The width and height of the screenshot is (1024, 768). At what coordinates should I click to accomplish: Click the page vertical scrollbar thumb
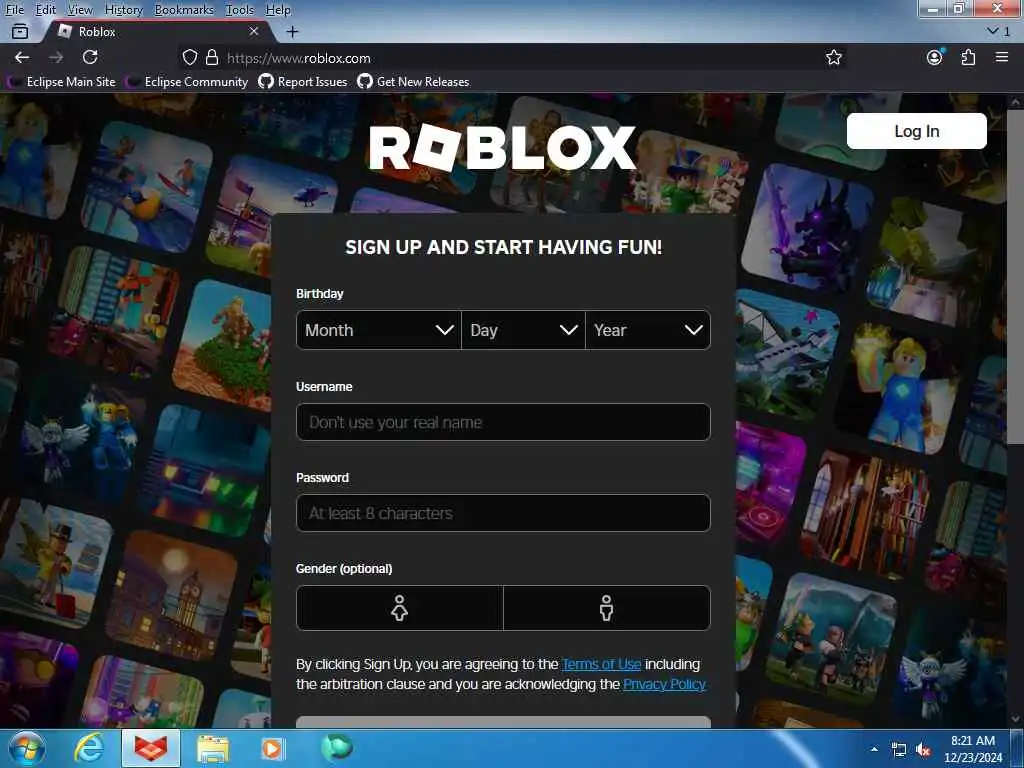click(x=1016, y=278)
